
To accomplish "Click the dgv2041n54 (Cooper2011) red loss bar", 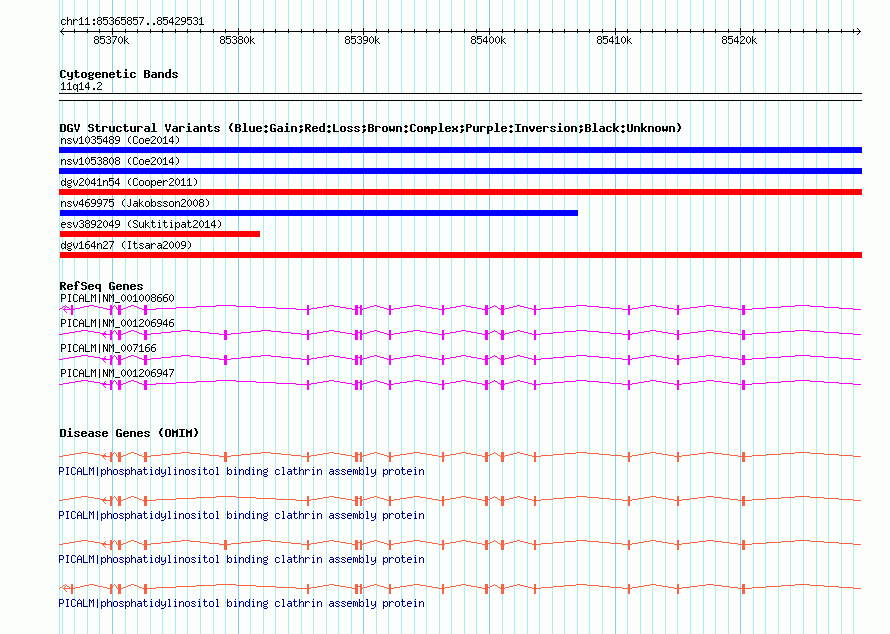I will 460,192.
